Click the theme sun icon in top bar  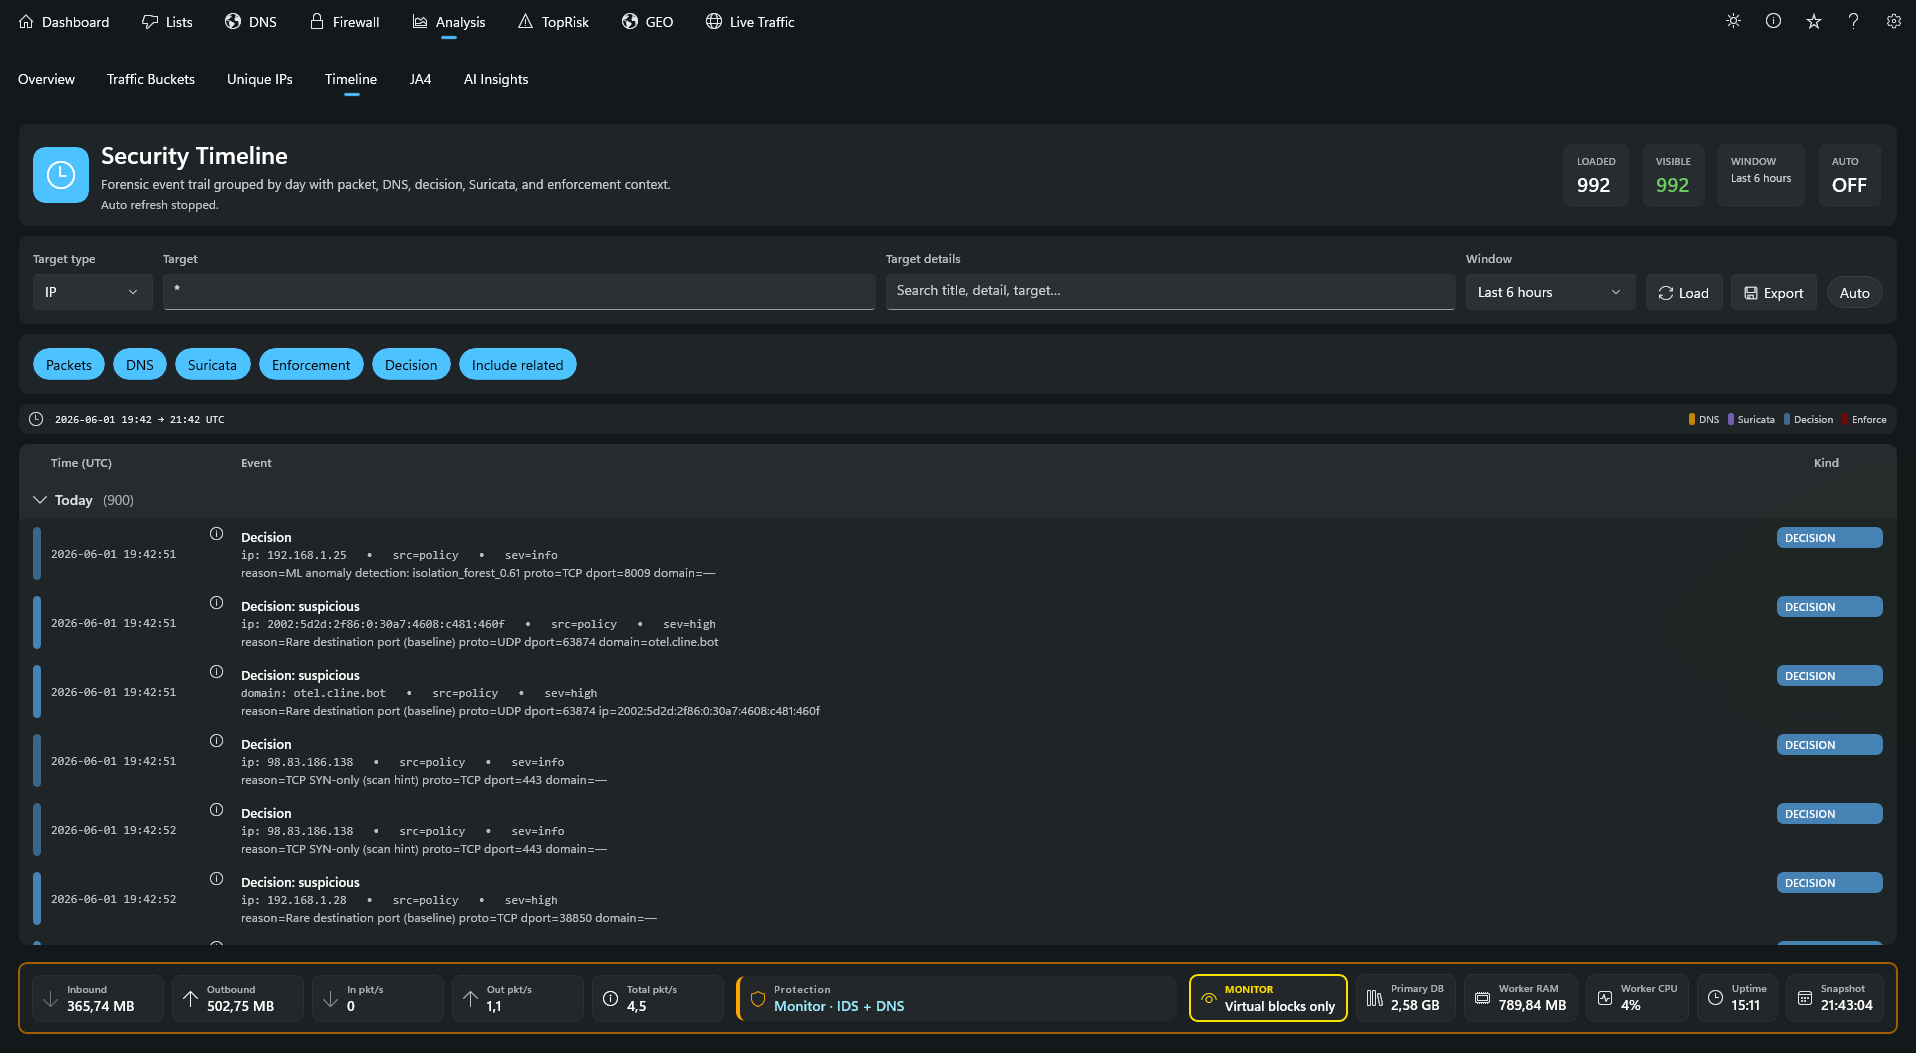coord(1733,21)
